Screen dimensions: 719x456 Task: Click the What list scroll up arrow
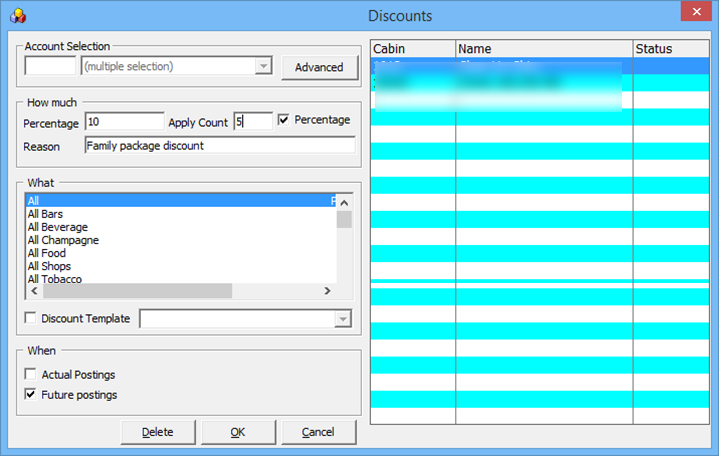click(x=344, y=202)
